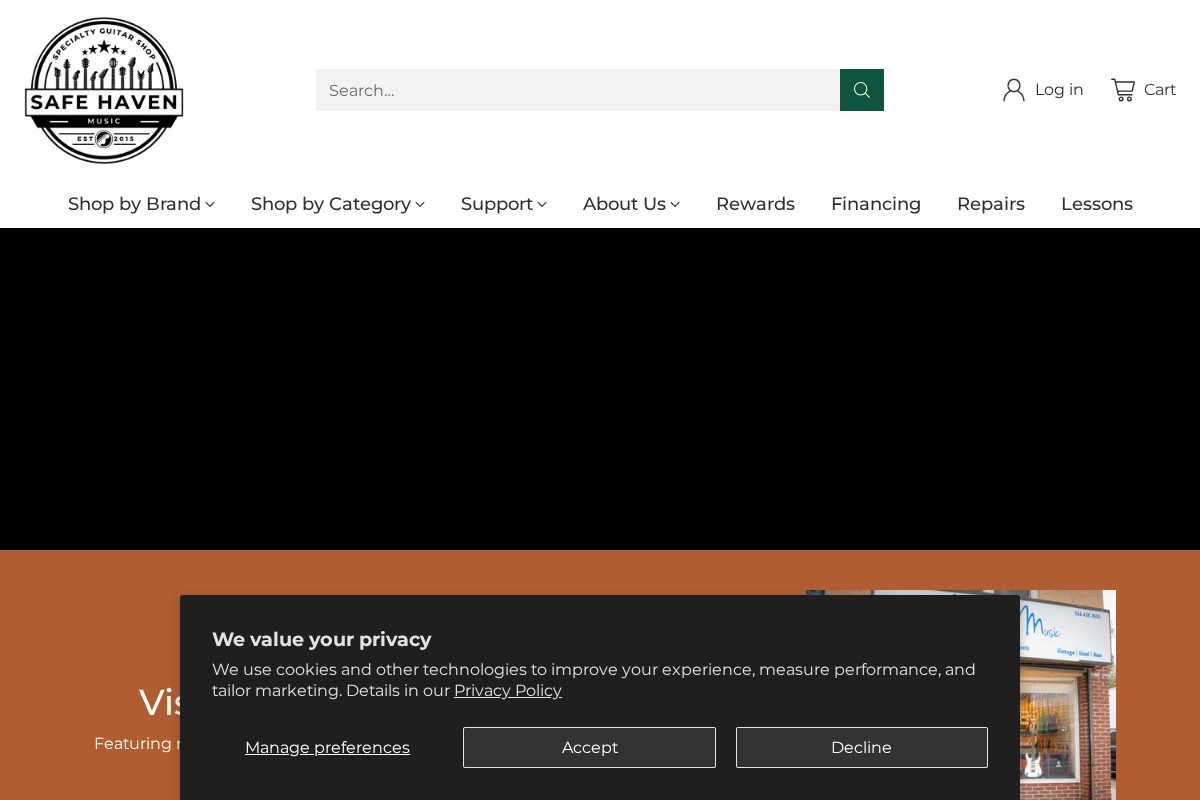This screenshot has width=1200, height=800.
Task: Open the Shop by Category dropdown
Action: [337, 204]
